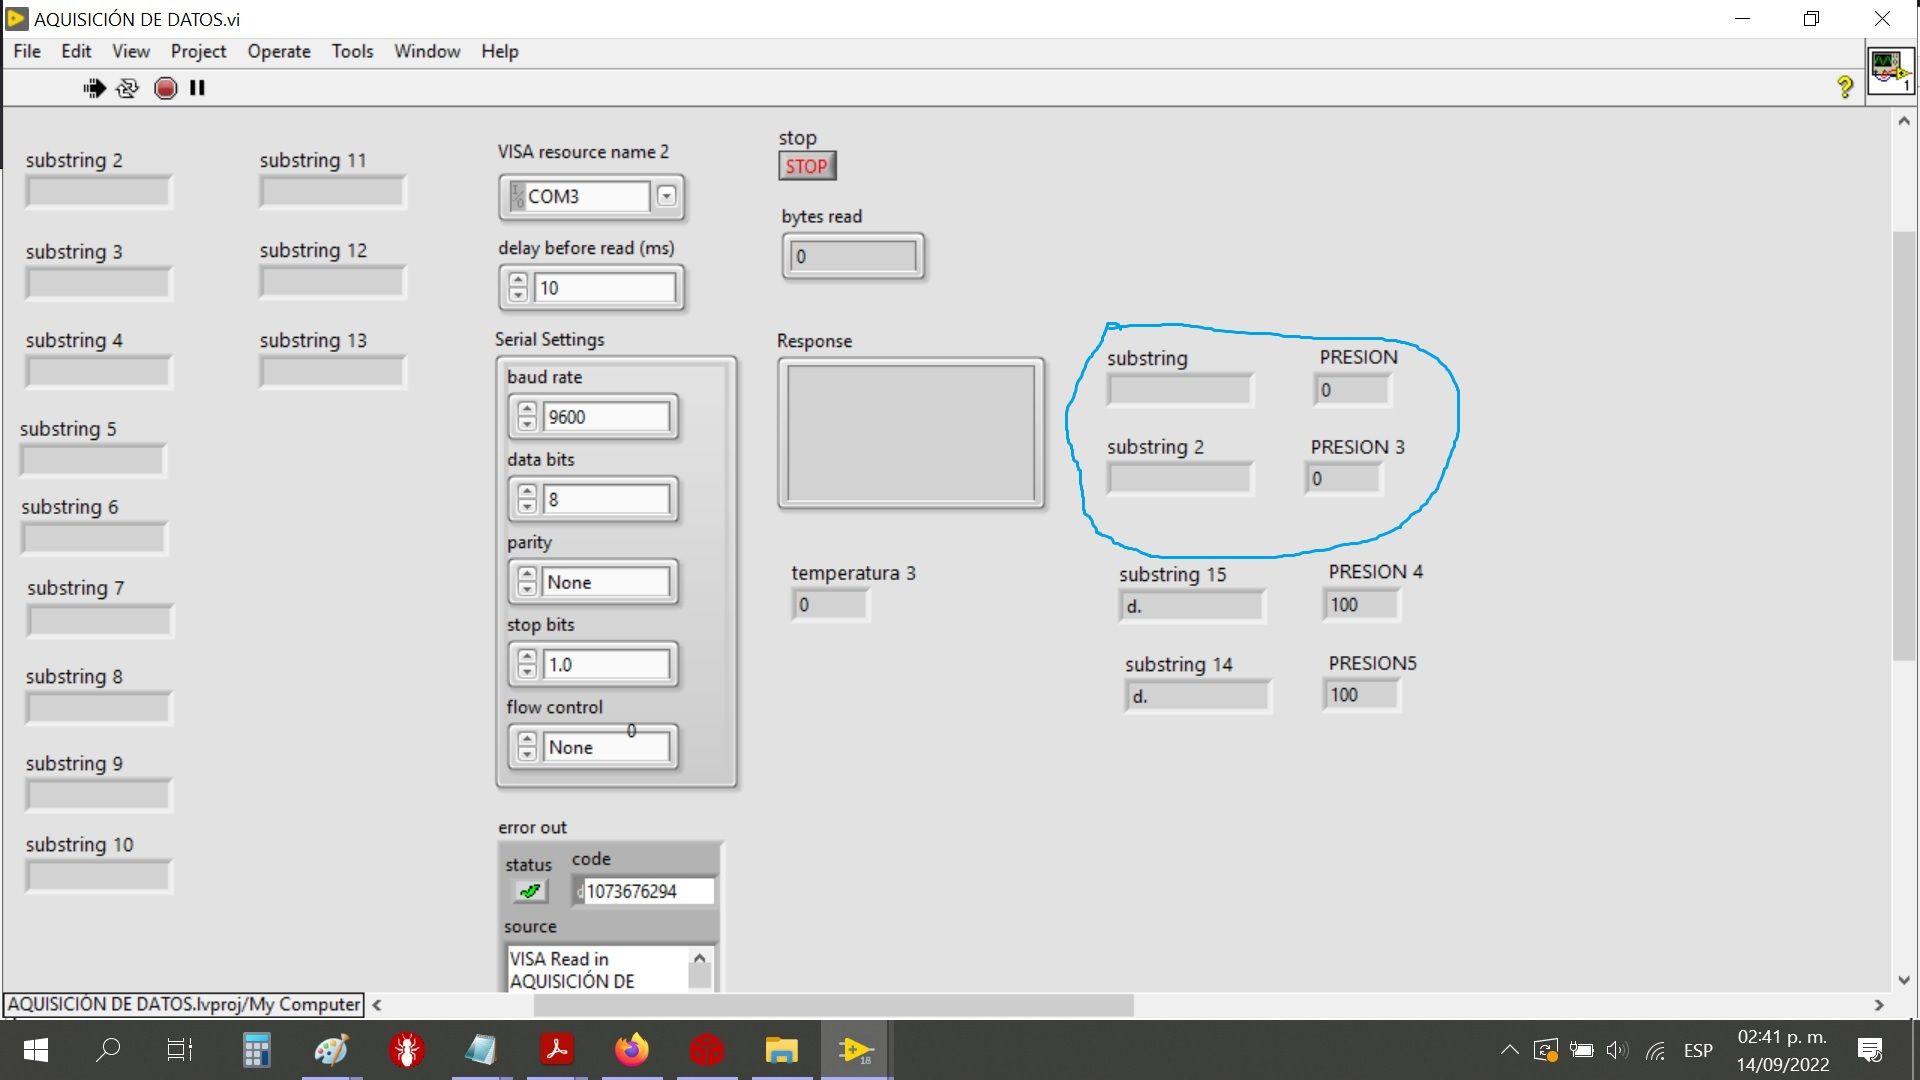The image size is (1920, 1080).
Task: Open Context Help via the question mark icon
Action: click(x=1845, y=87)
